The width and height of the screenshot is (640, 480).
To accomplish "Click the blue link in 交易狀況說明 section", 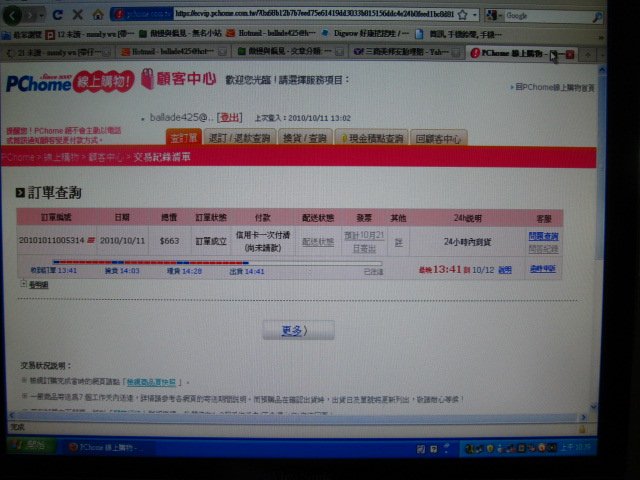I will 151,382.
